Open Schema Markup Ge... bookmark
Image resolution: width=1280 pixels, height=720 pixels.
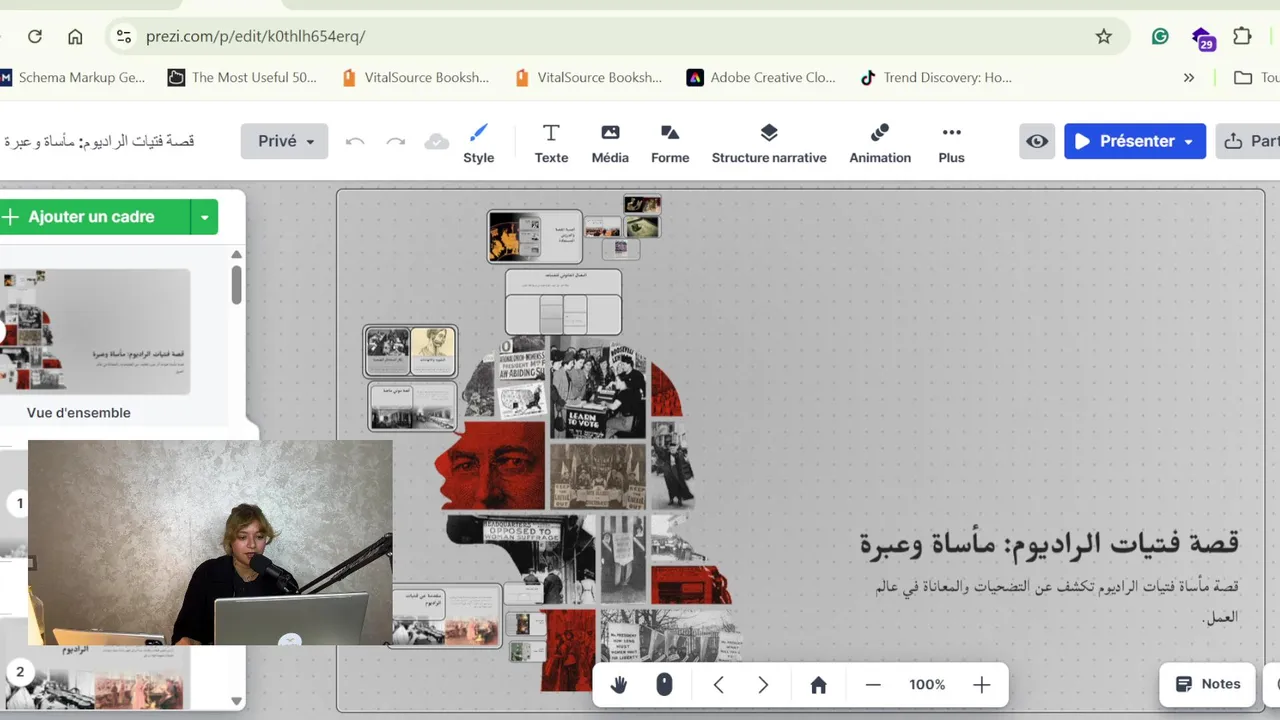coord(72,77)
